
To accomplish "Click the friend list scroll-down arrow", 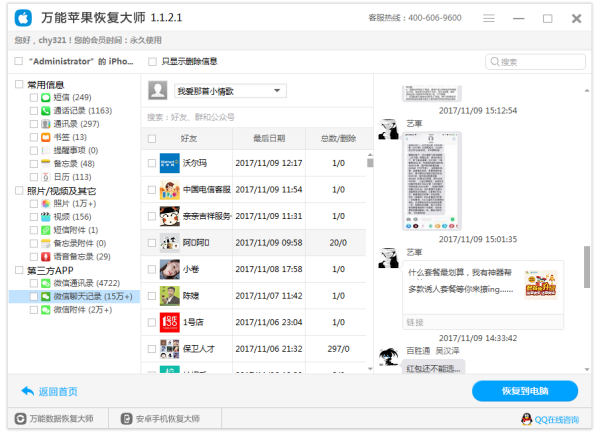I will tap(370, 369).
